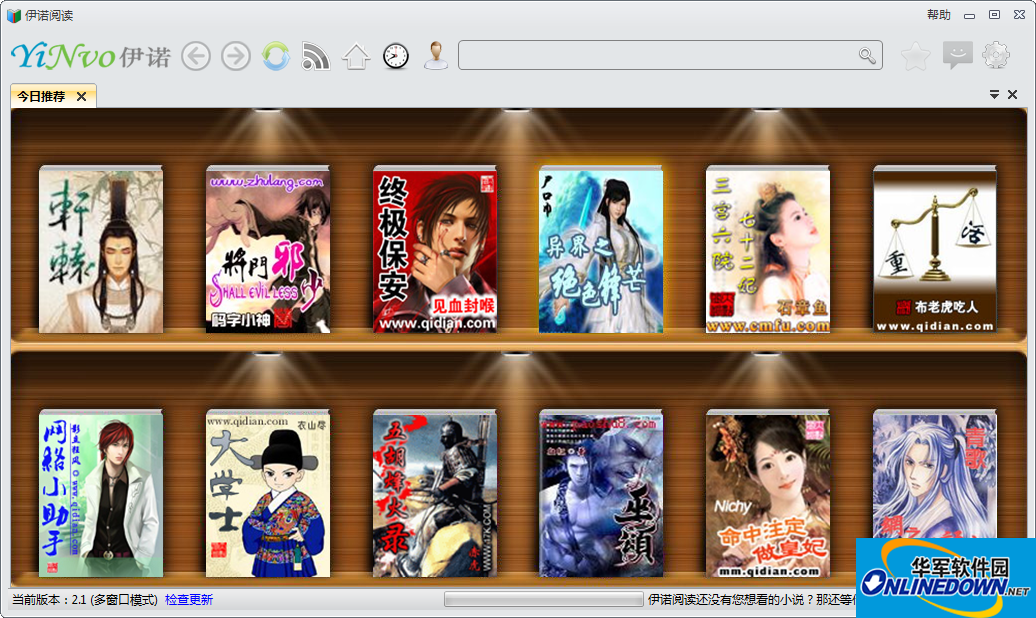Open the 大学士 book cover

268,493
